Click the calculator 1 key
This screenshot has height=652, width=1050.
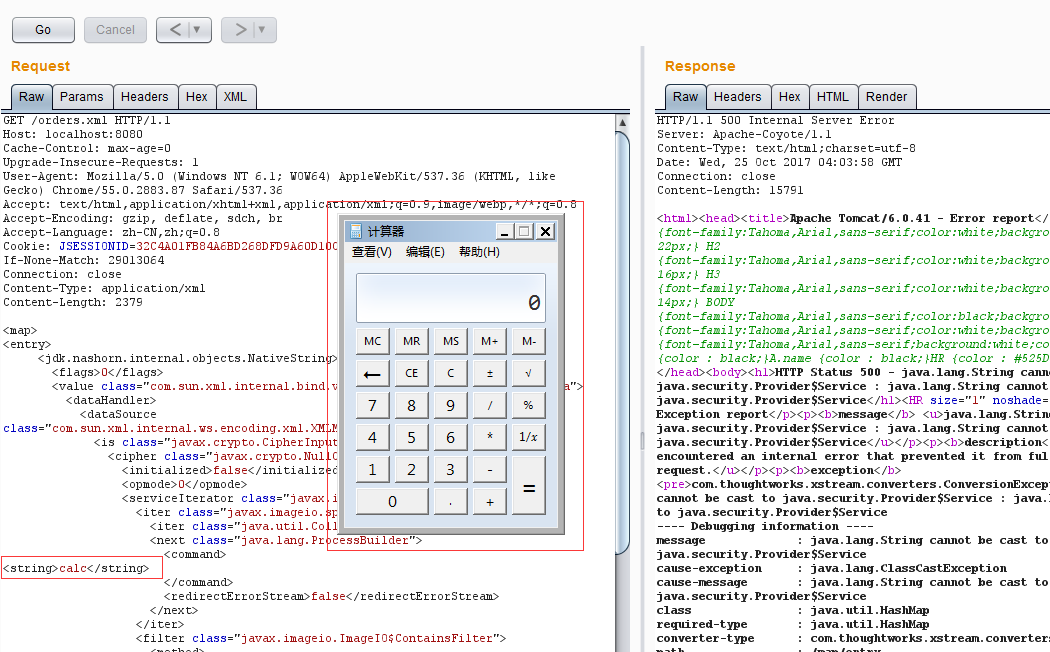(372, 470)
